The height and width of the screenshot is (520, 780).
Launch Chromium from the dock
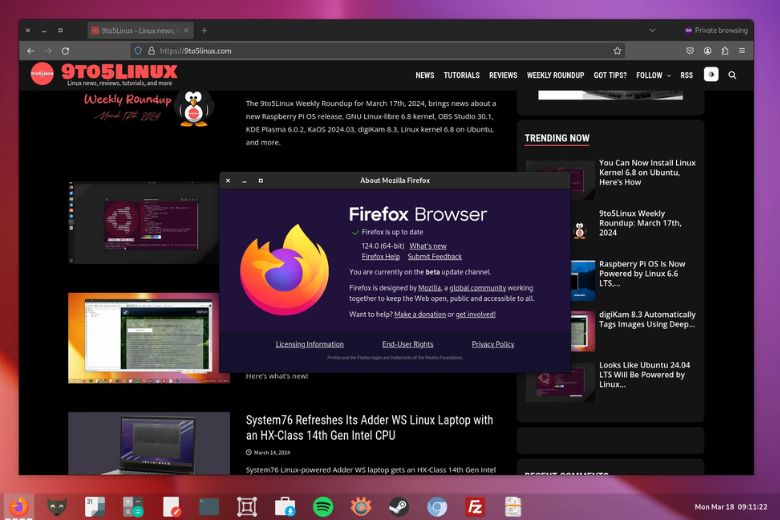[x=437, y=507]
